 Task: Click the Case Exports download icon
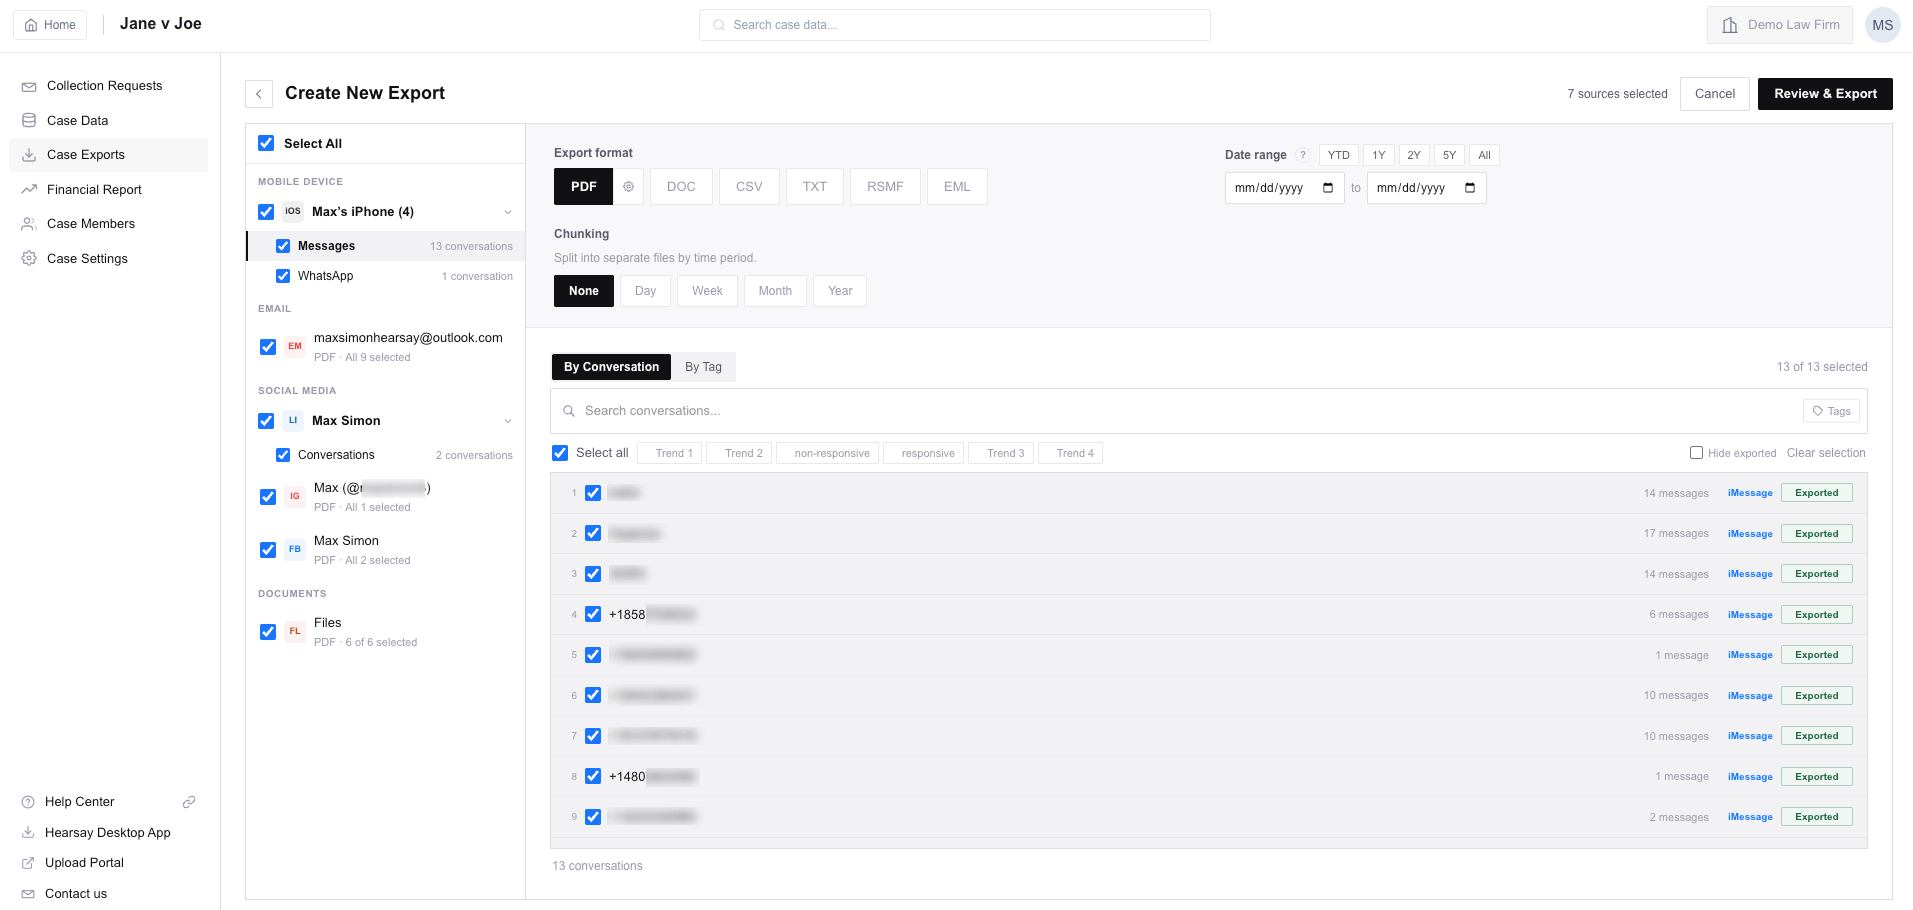tap(29, 155)
